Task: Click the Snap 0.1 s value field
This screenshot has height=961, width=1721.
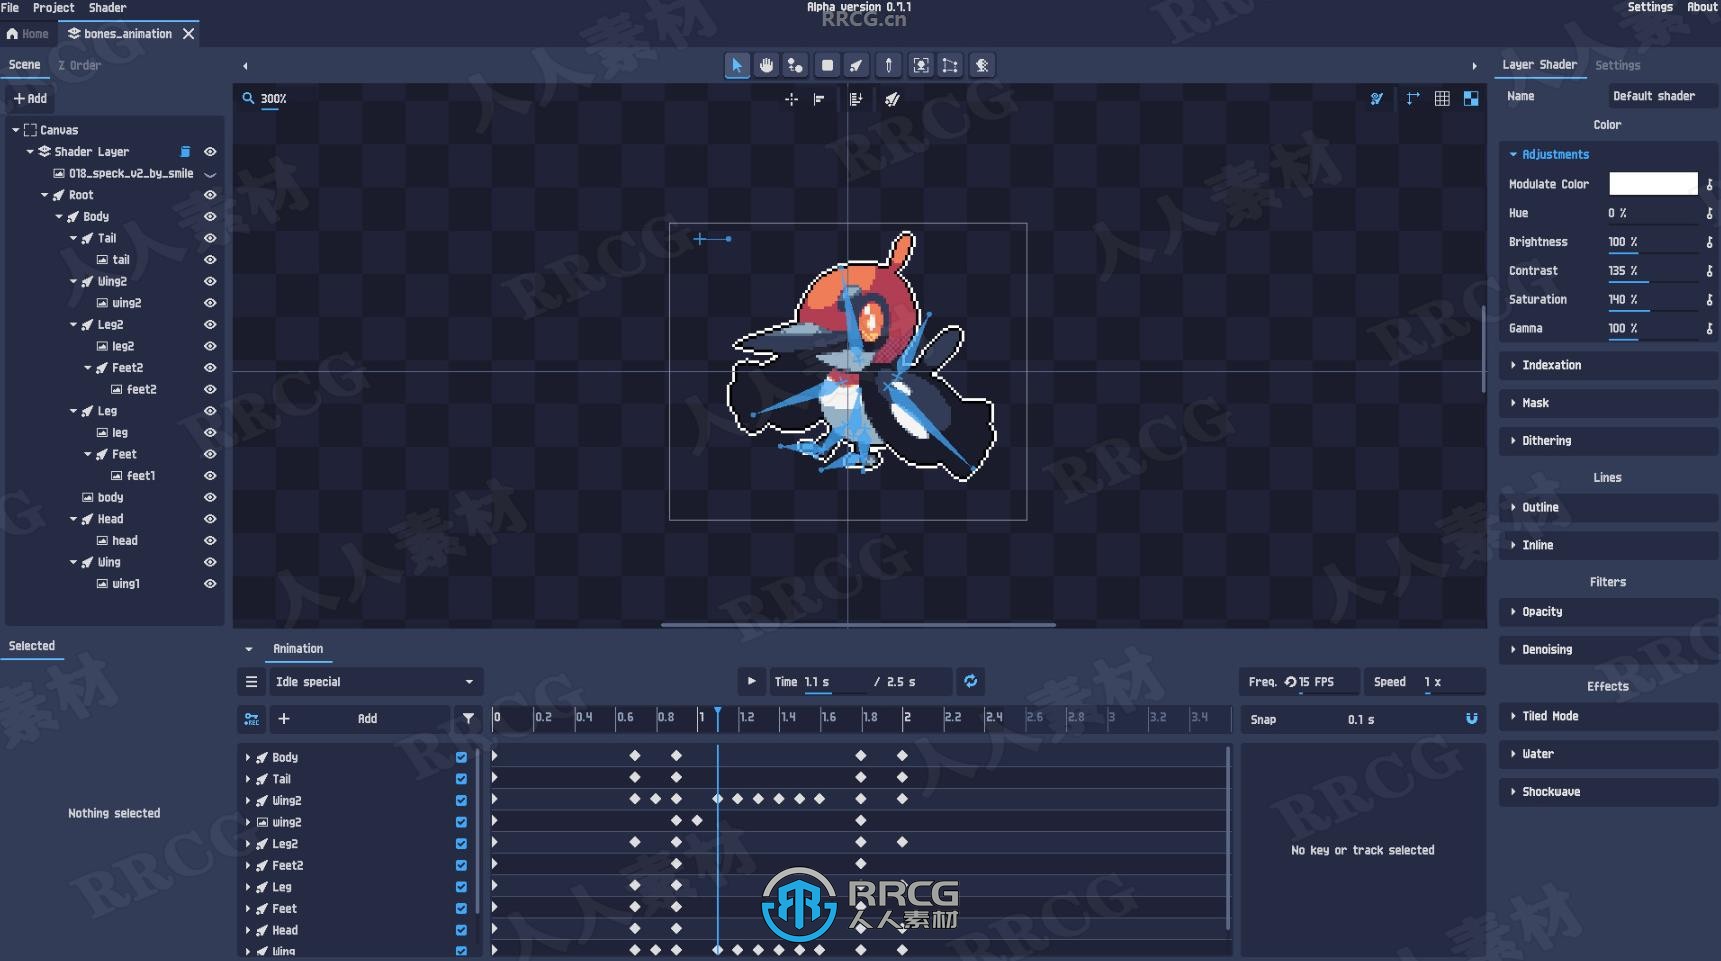Action: [x=1360, y=720]
